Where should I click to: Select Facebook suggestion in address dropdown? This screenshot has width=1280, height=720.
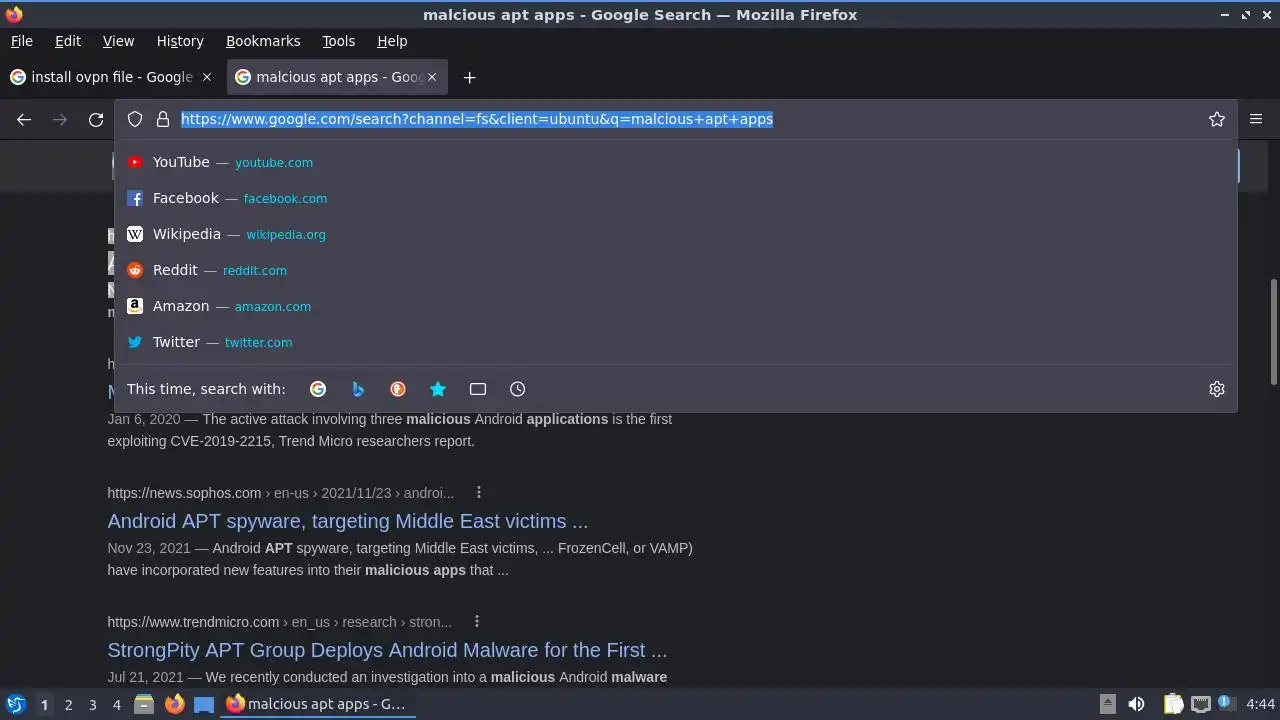[676, 198]
